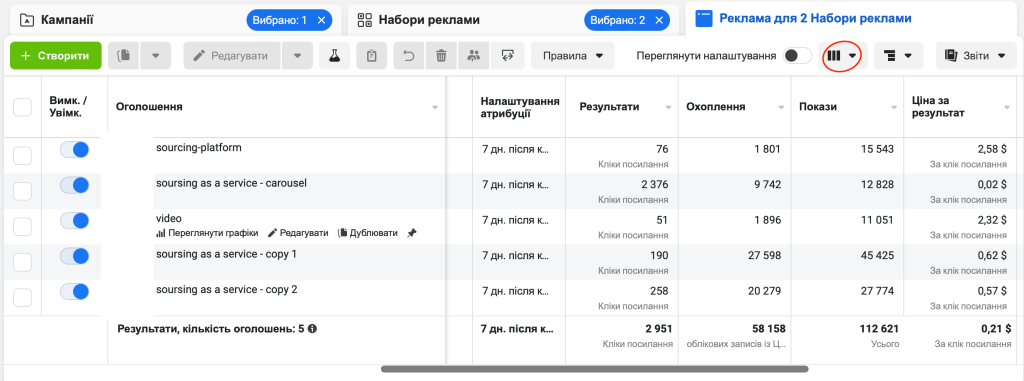This screenshot has width=1024, height=381.
Task: Open Оголошення column sort arrow
Action: click(435, 107)
